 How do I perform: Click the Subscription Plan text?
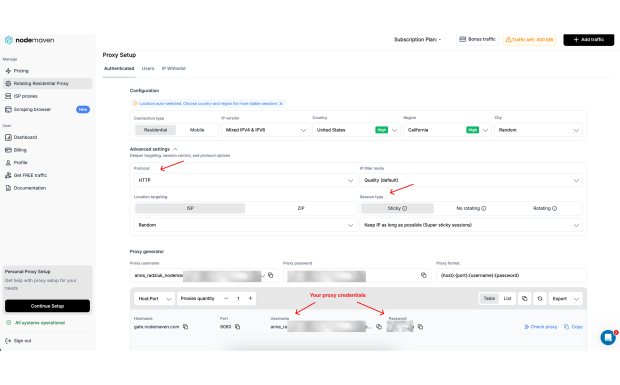(x=417, y=40)
